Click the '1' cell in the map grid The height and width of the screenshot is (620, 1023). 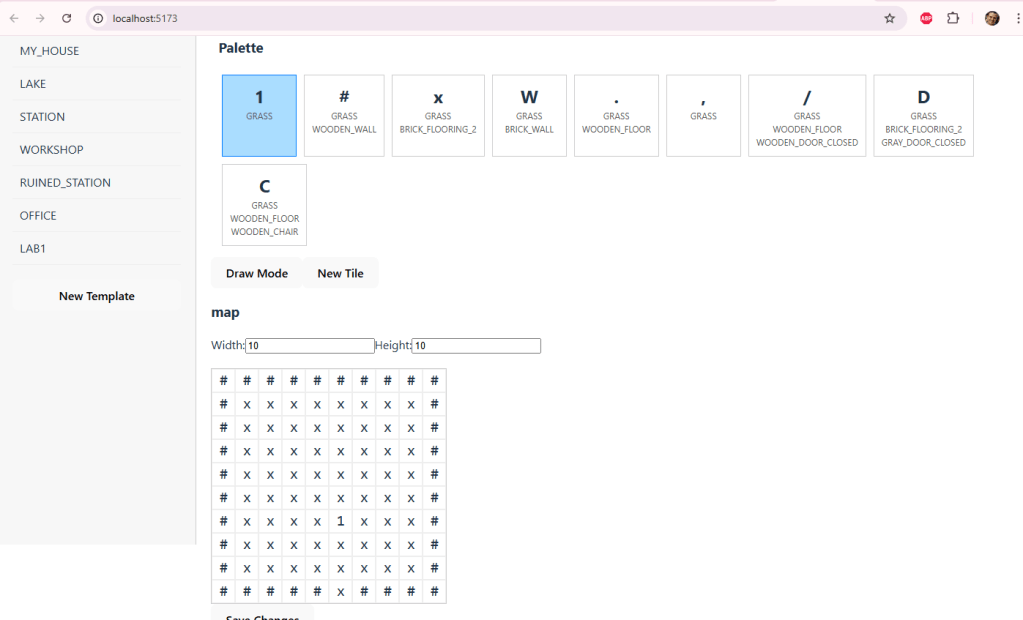pyautogui.click(x=340, y=521)
